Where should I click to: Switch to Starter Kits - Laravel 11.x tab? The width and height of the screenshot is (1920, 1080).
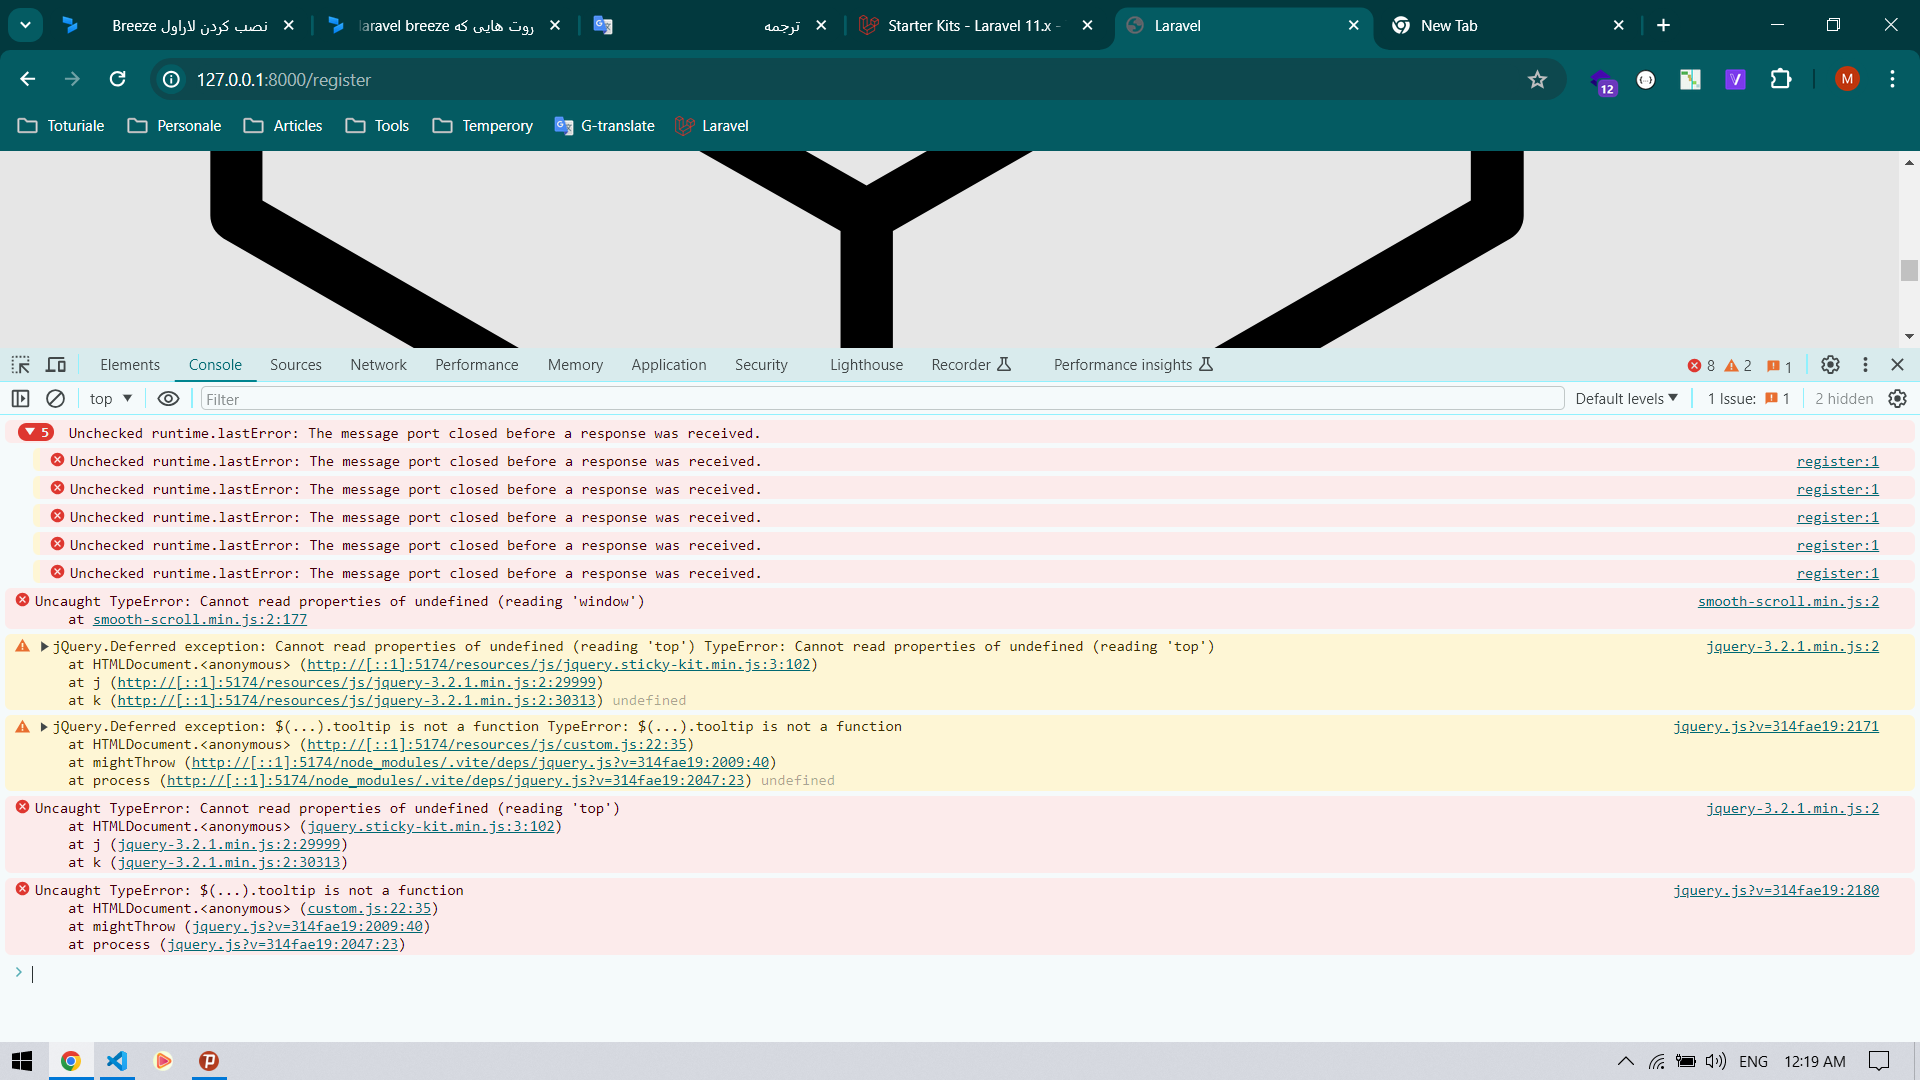[x=974, y=26]
